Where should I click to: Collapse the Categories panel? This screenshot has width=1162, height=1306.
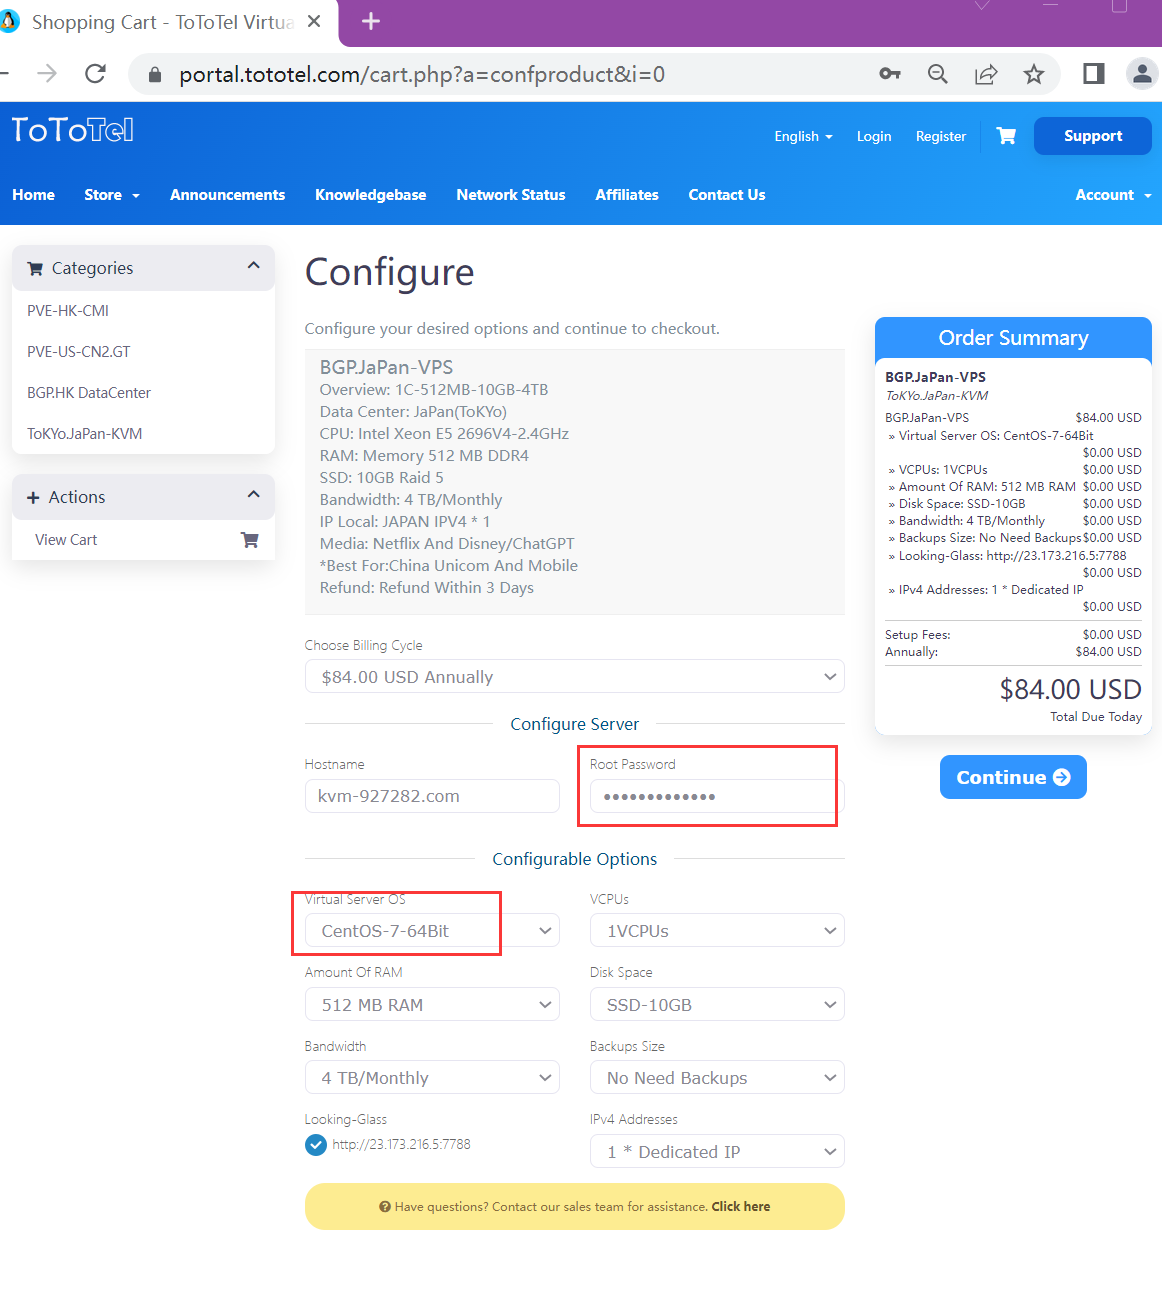point(253,266)
